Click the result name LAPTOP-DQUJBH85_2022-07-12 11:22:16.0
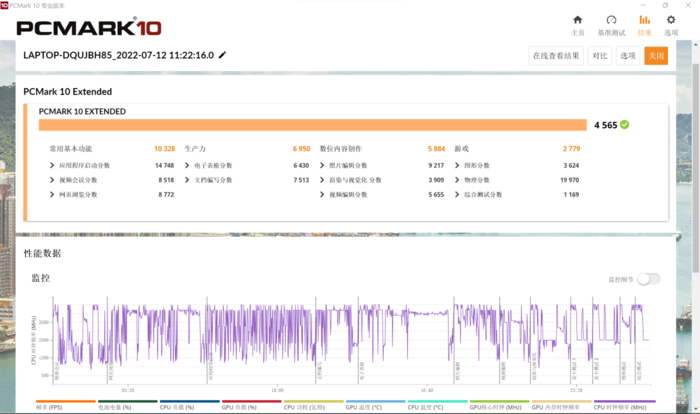 (x=118, y=55)
